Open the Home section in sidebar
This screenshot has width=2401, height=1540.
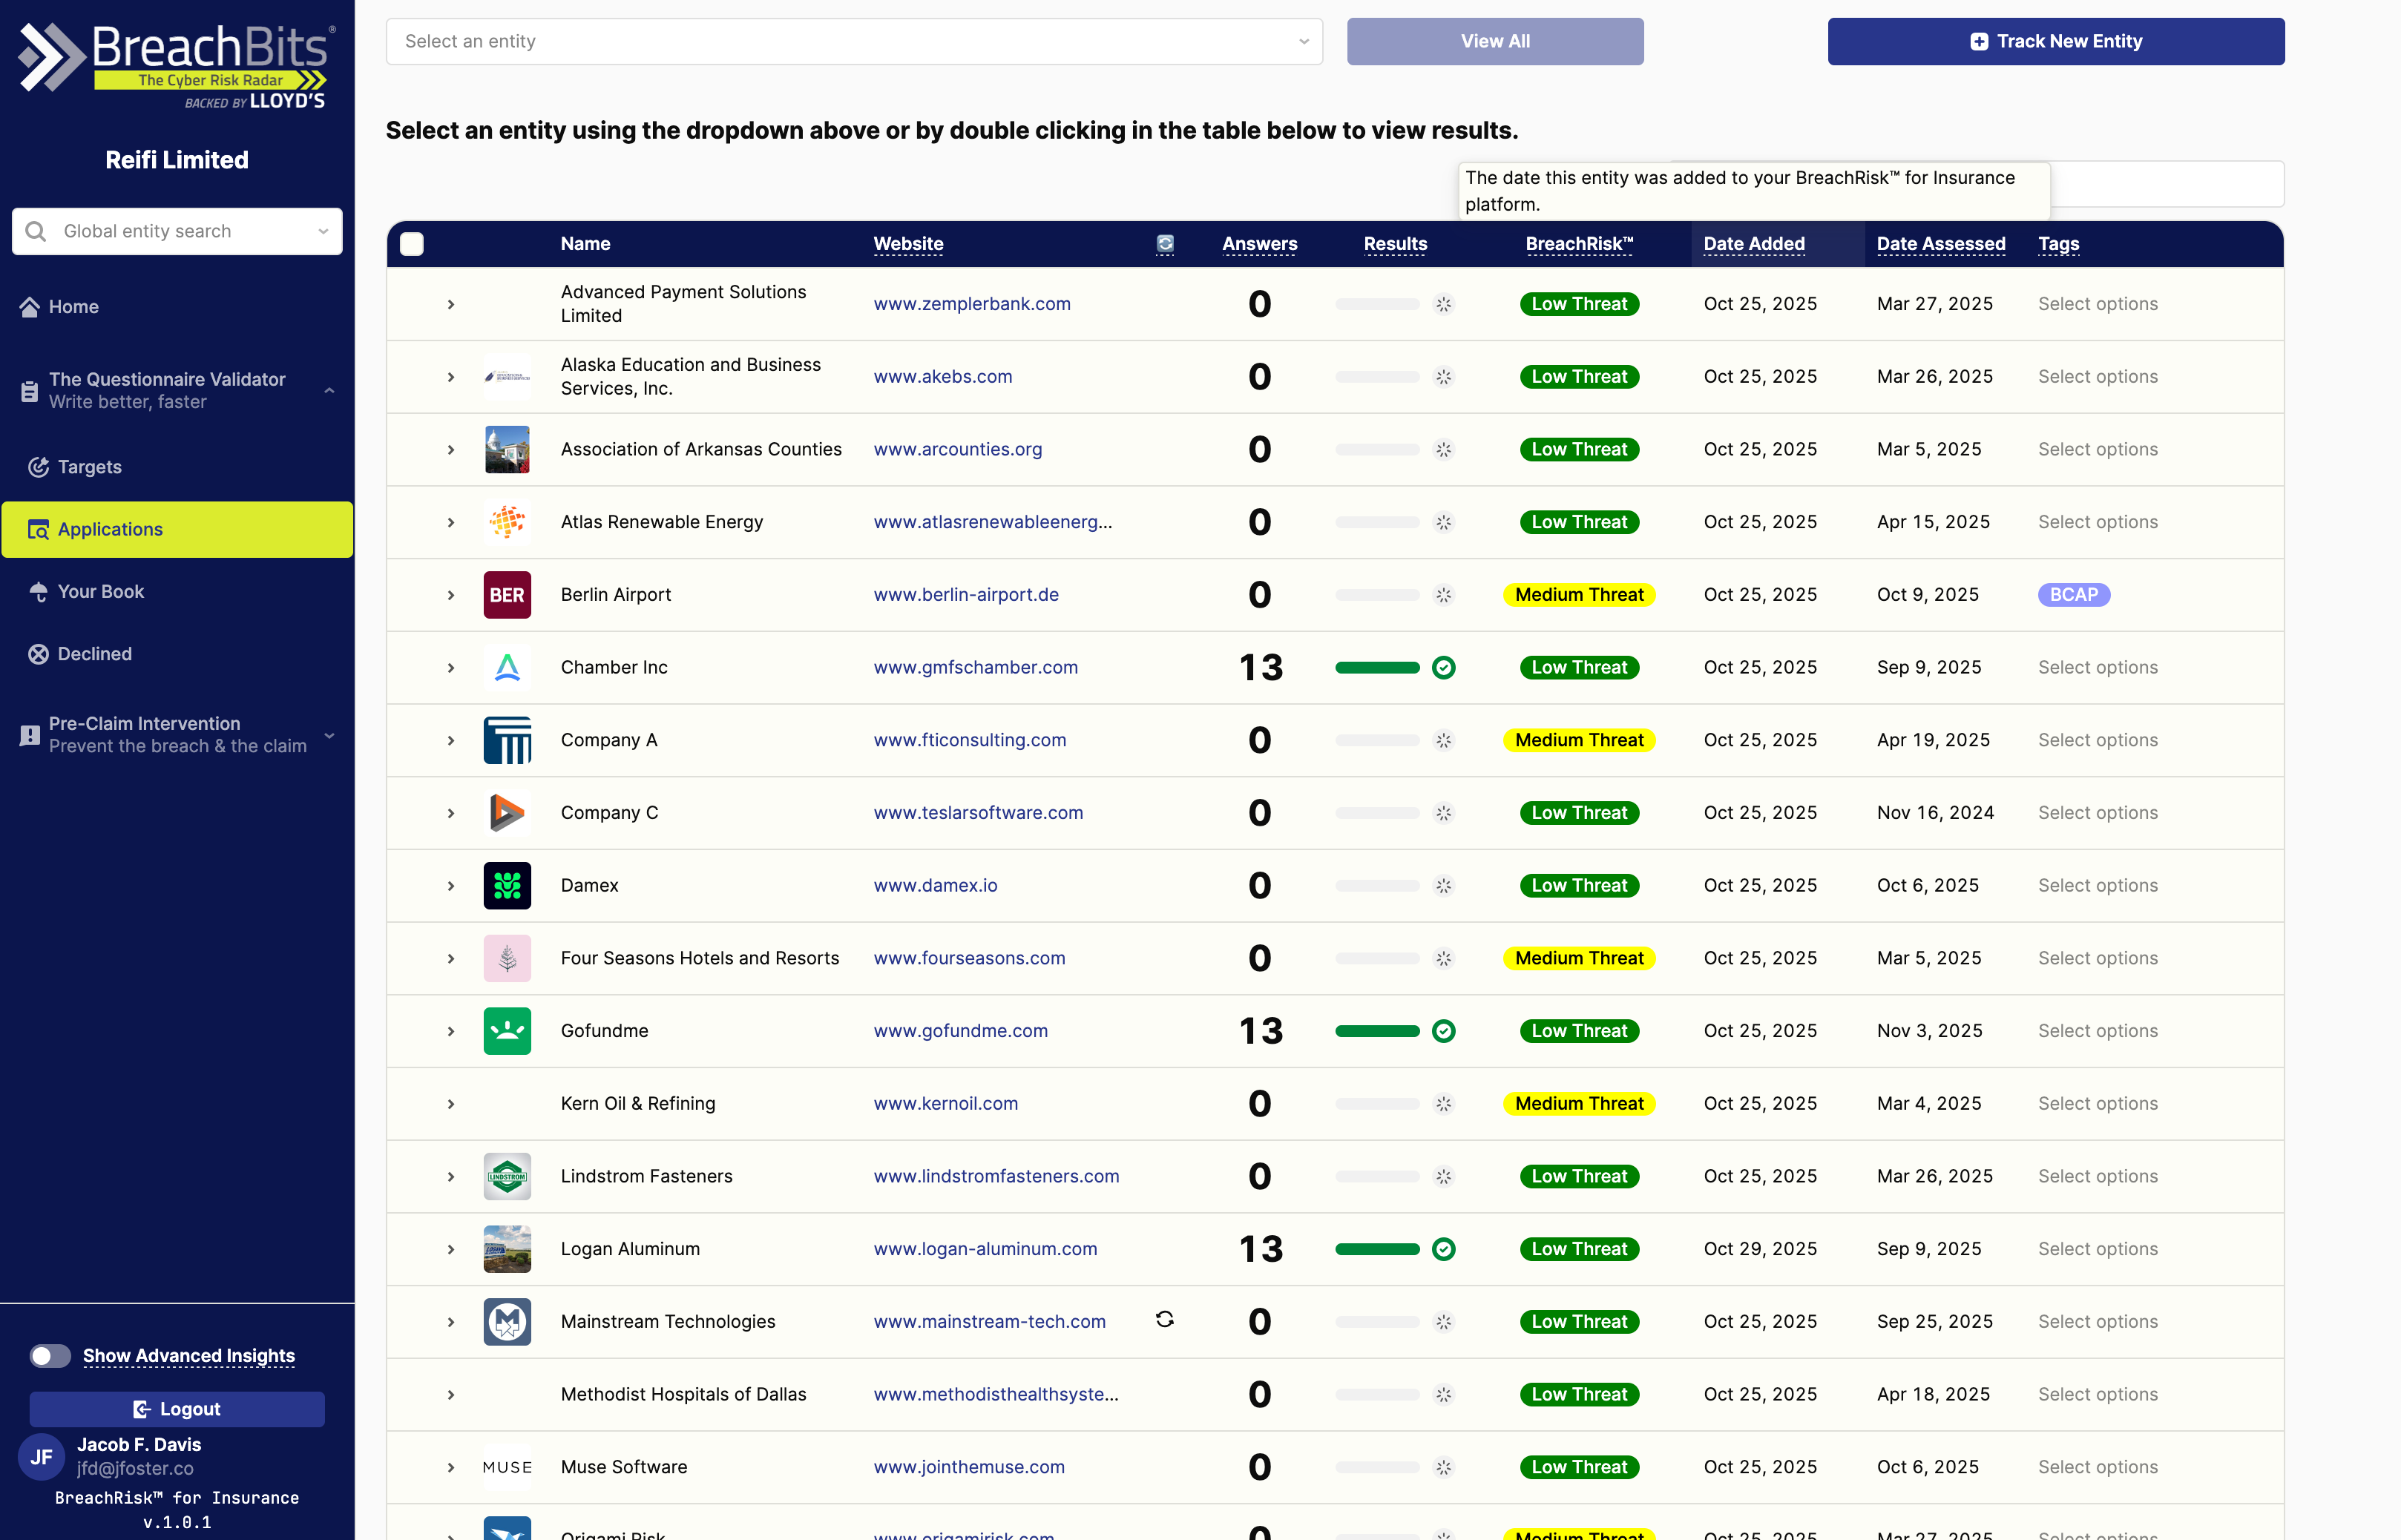click(73, 306)
